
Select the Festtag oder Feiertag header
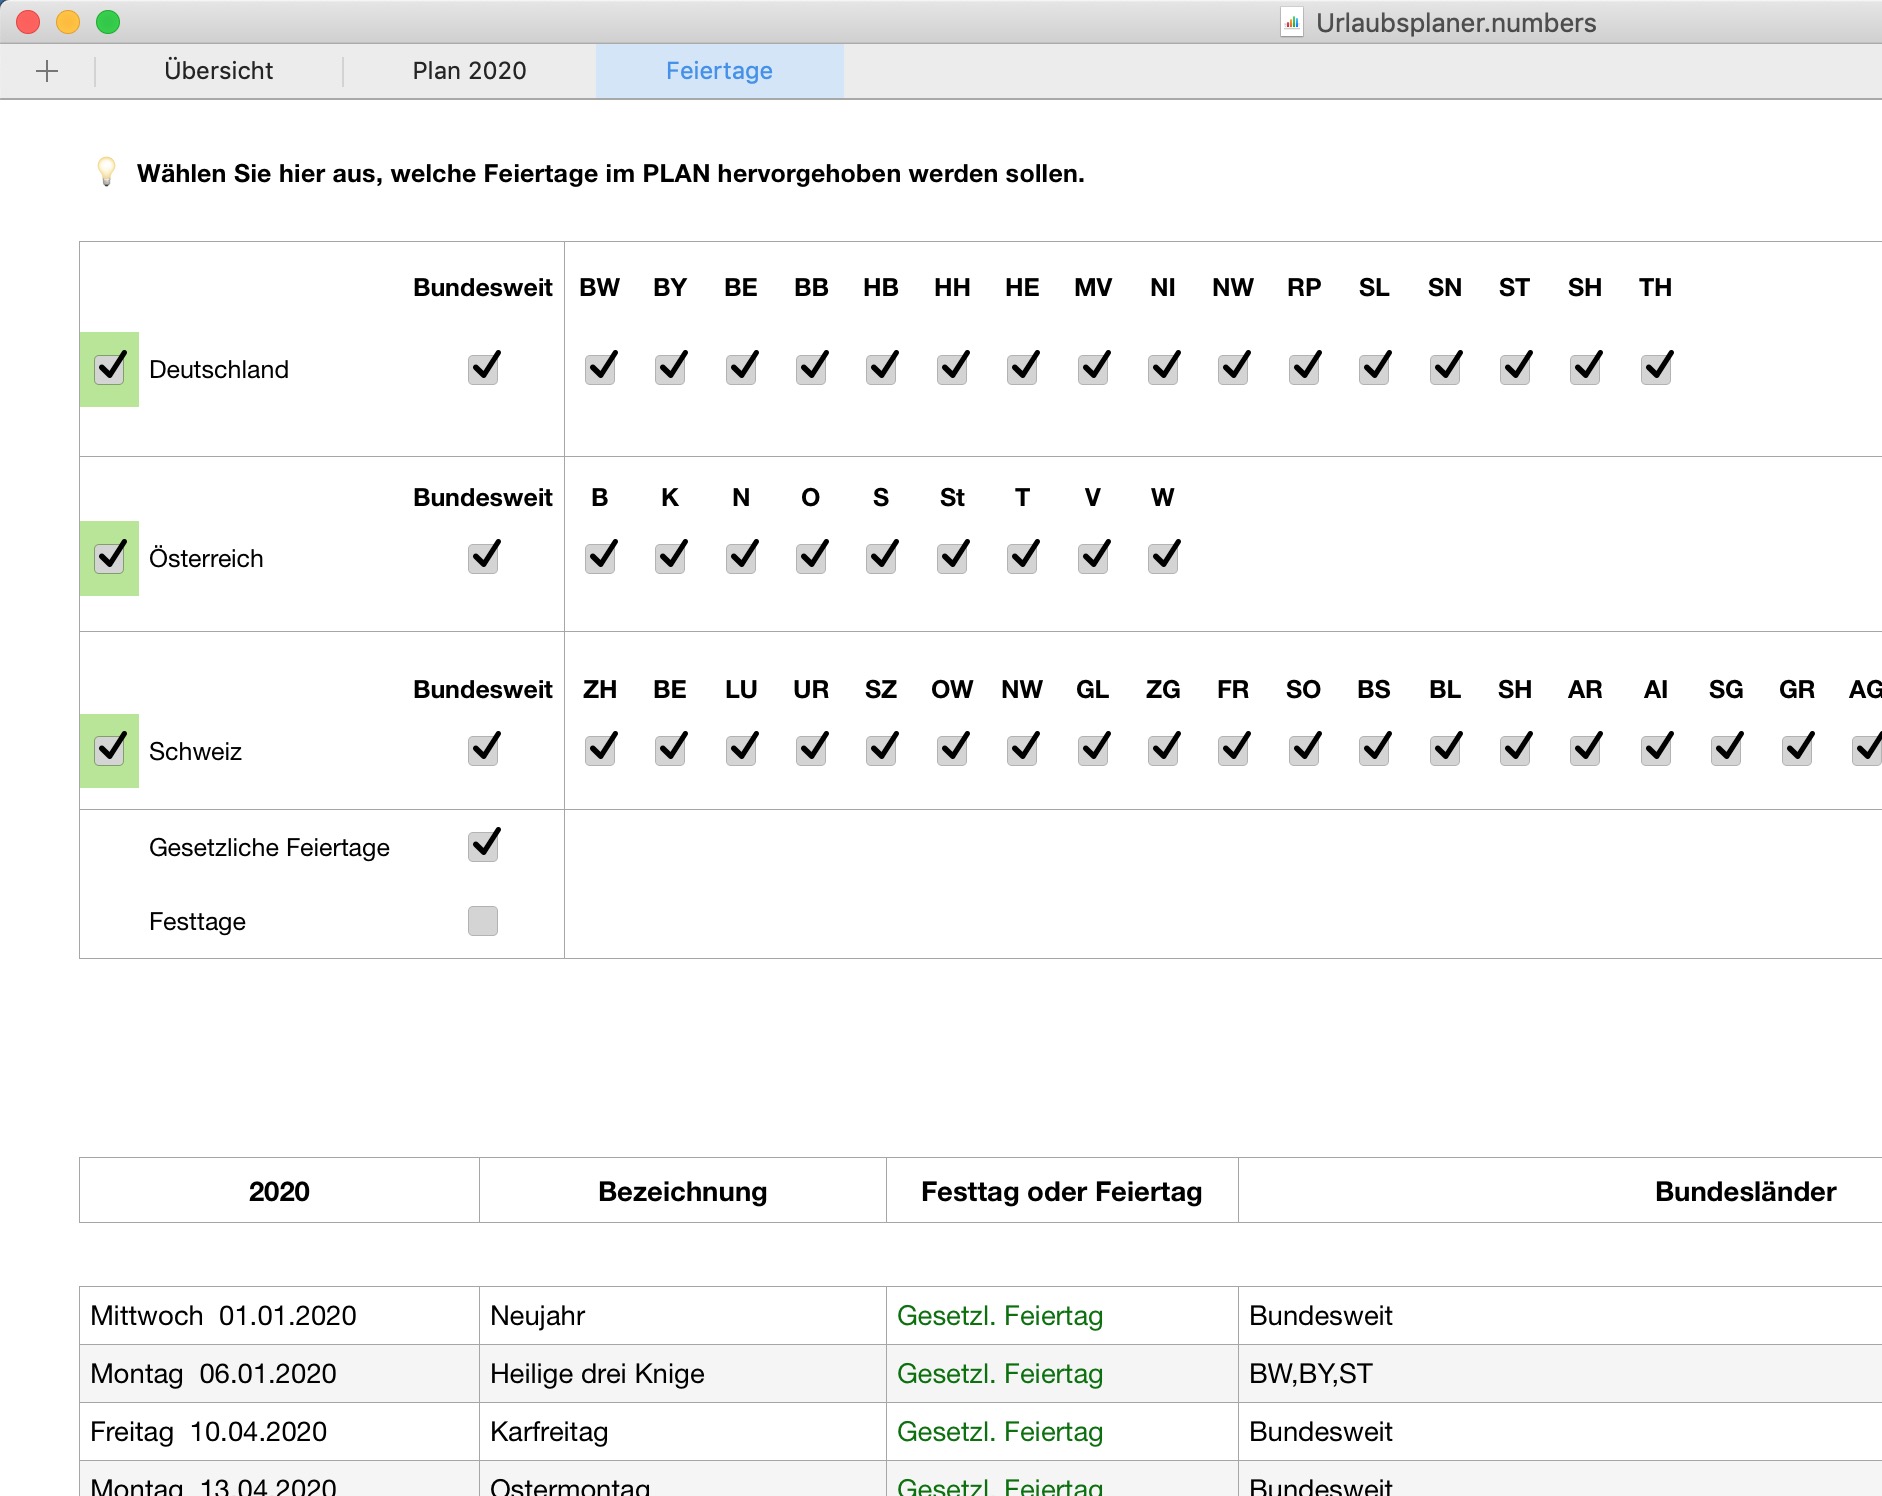tap(1061, 1191)
